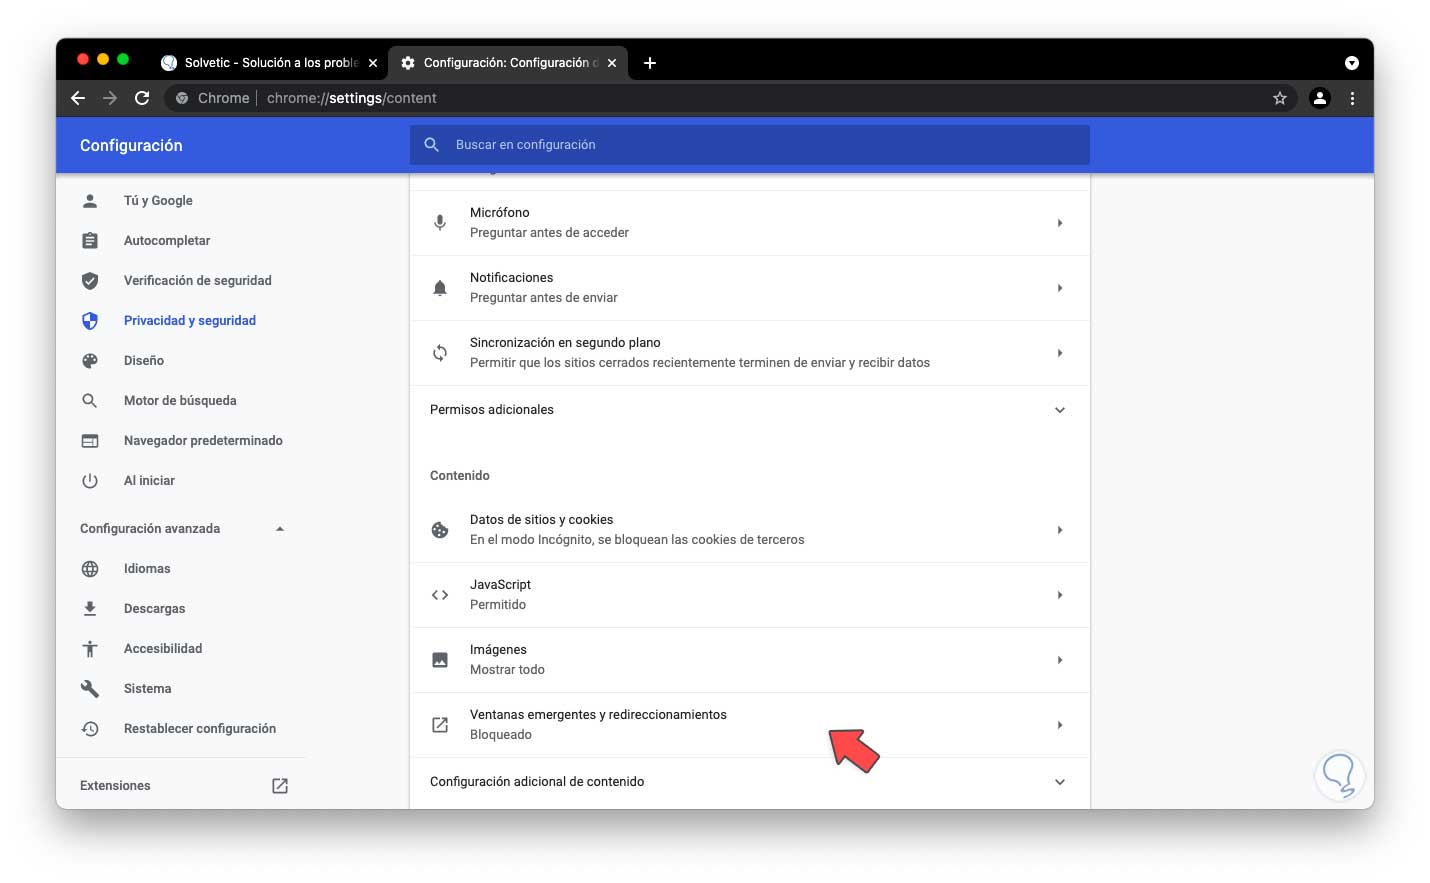
Task: Expand Permisos adicionales section
Action: 1059,410
